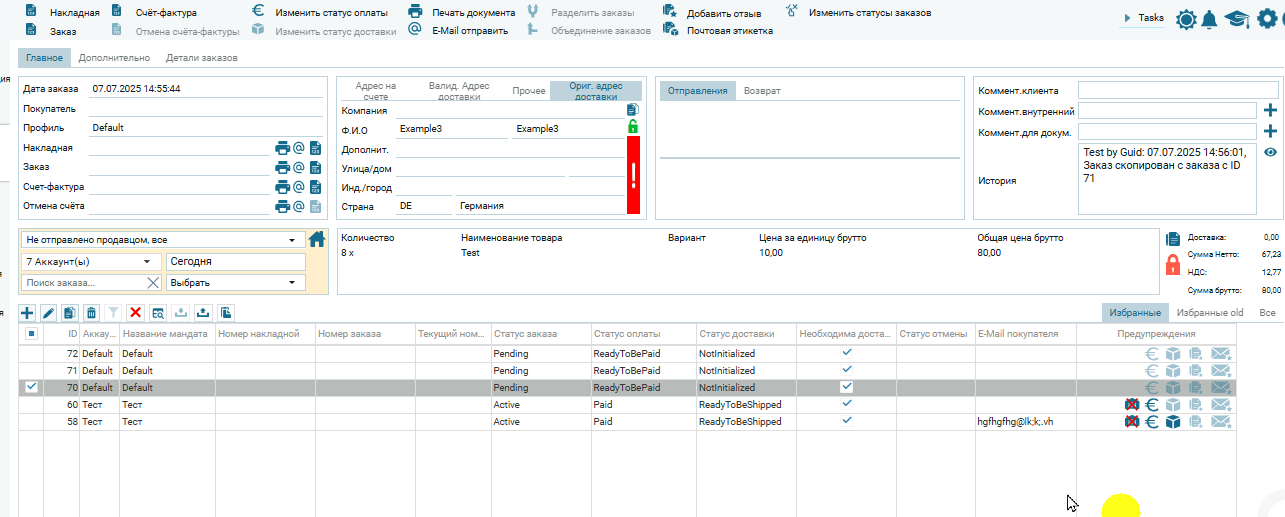Open the 'Выбрать' dropdown
The width and height of the screenshot is (1285, 517).
tap(235, 282)
